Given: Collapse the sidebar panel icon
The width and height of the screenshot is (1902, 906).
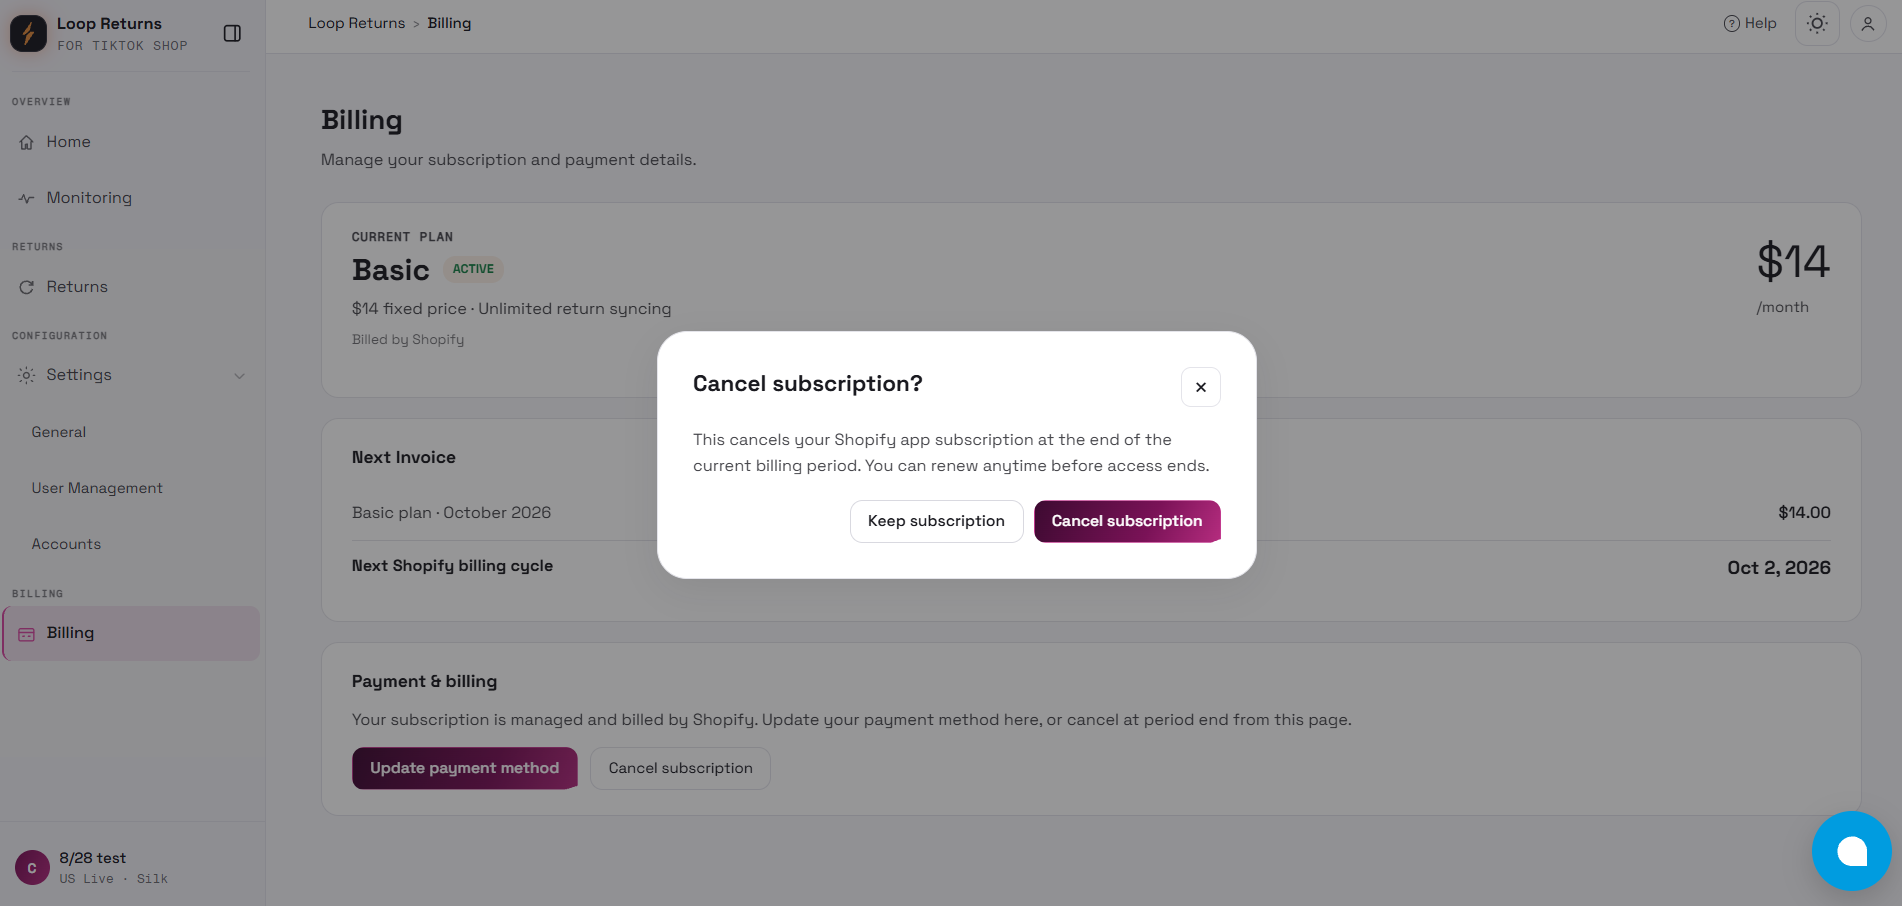Looking at the screenshot, I should click(232, 34).
